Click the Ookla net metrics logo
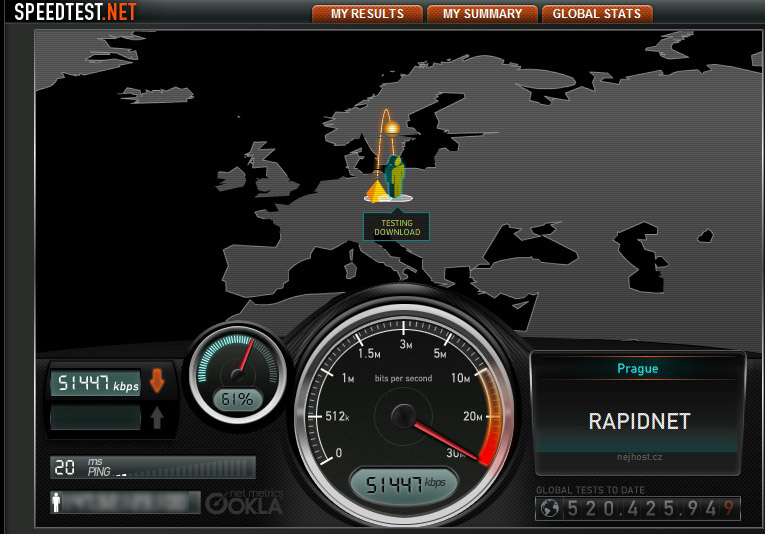This screenshot has width=765, height=534. click(x=244, y=502)
